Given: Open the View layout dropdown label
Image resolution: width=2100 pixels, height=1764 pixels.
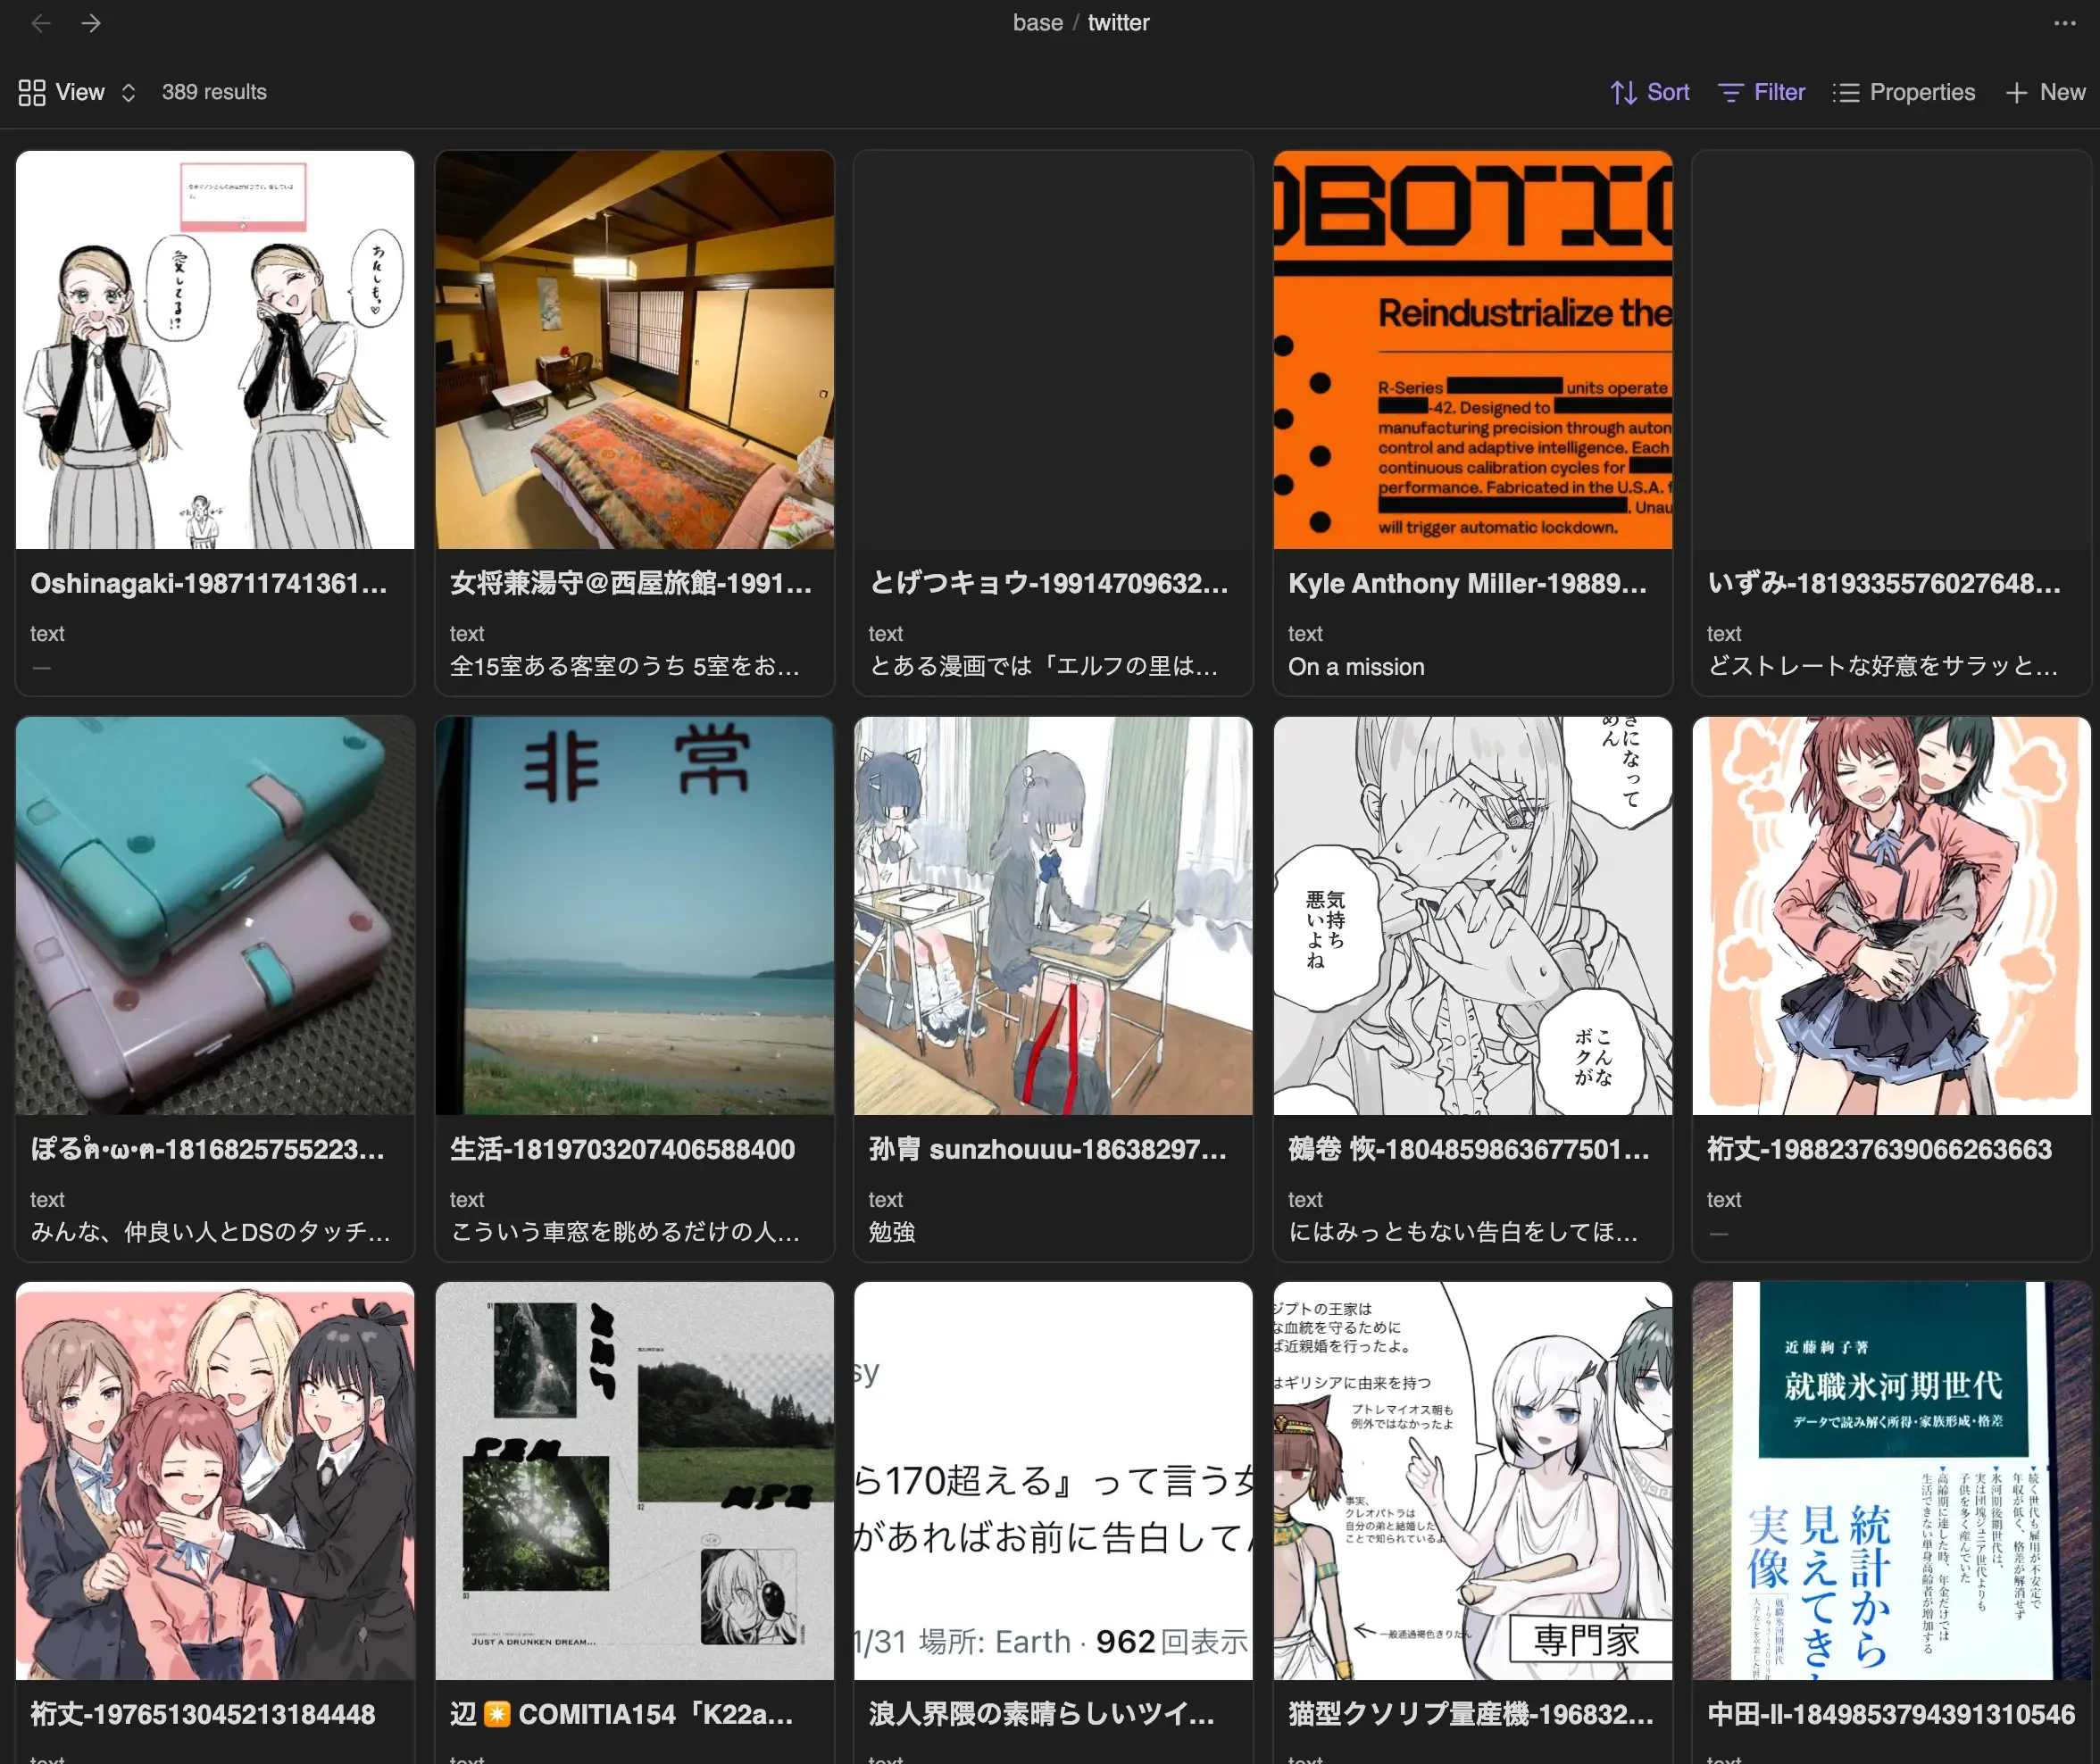Looking at the screenshot, I should point(80,93).
